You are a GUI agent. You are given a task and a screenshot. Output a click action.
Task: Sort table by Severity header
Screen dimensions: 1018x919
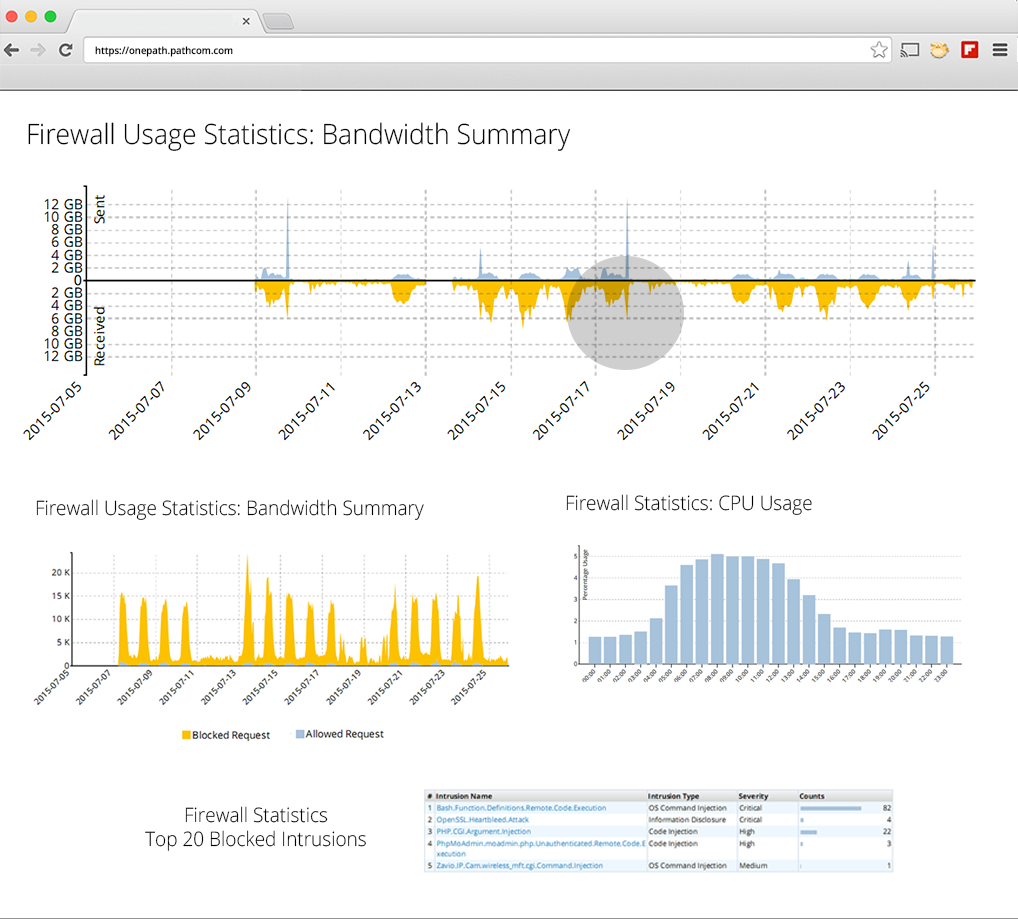pos(753,796)
